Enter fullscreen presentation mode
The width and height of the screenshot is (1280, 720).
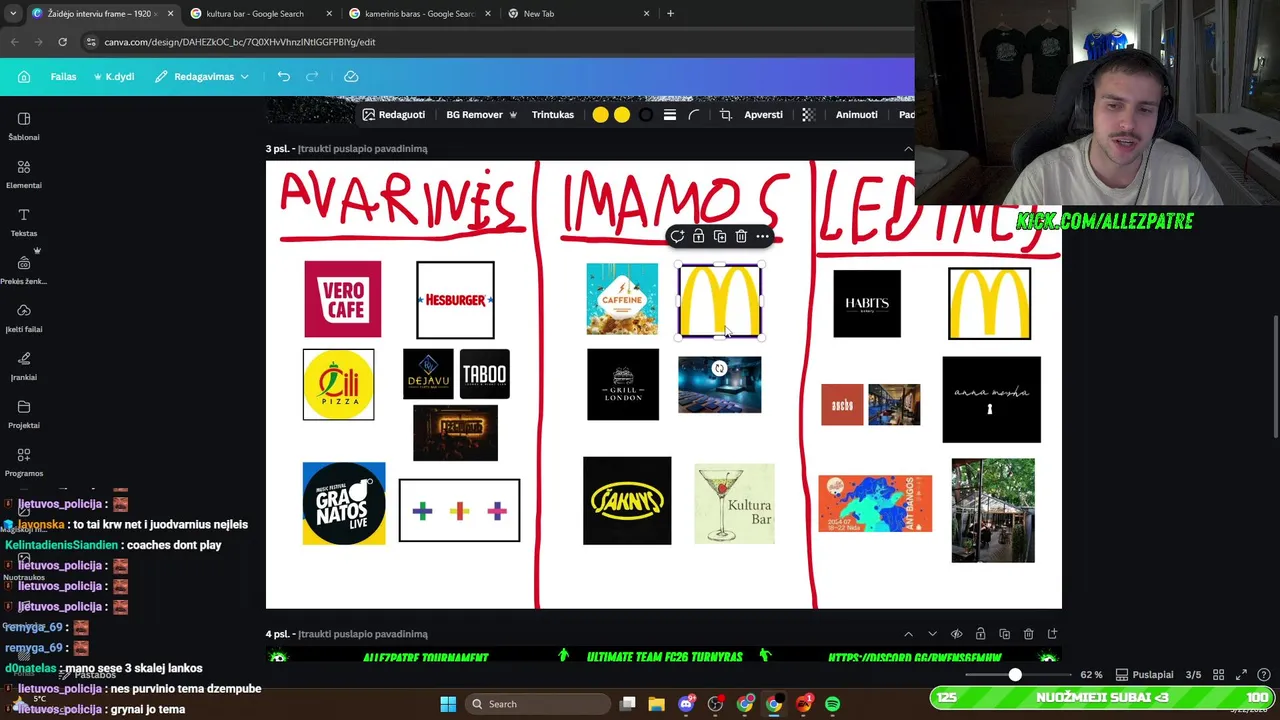(x=1241, y=675)
